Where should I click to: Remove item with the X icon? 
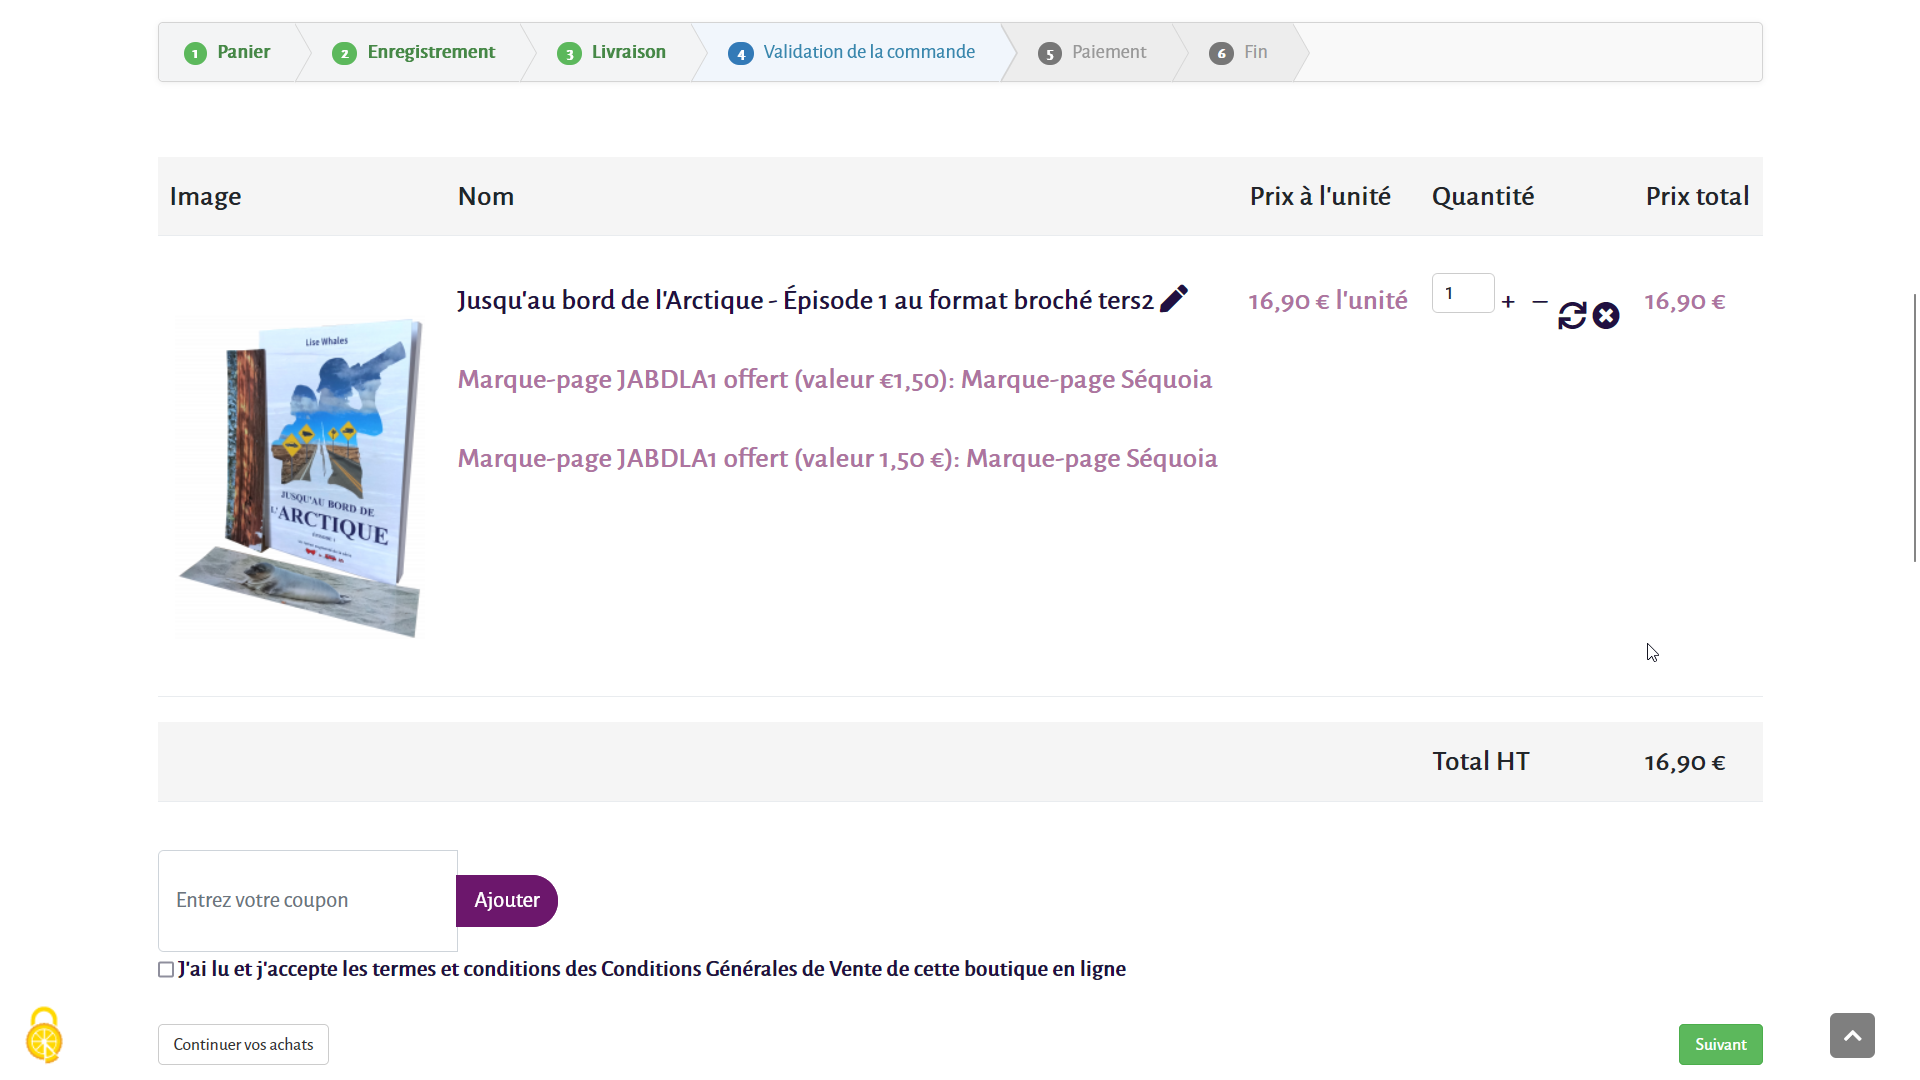[x=1606, y=316]
